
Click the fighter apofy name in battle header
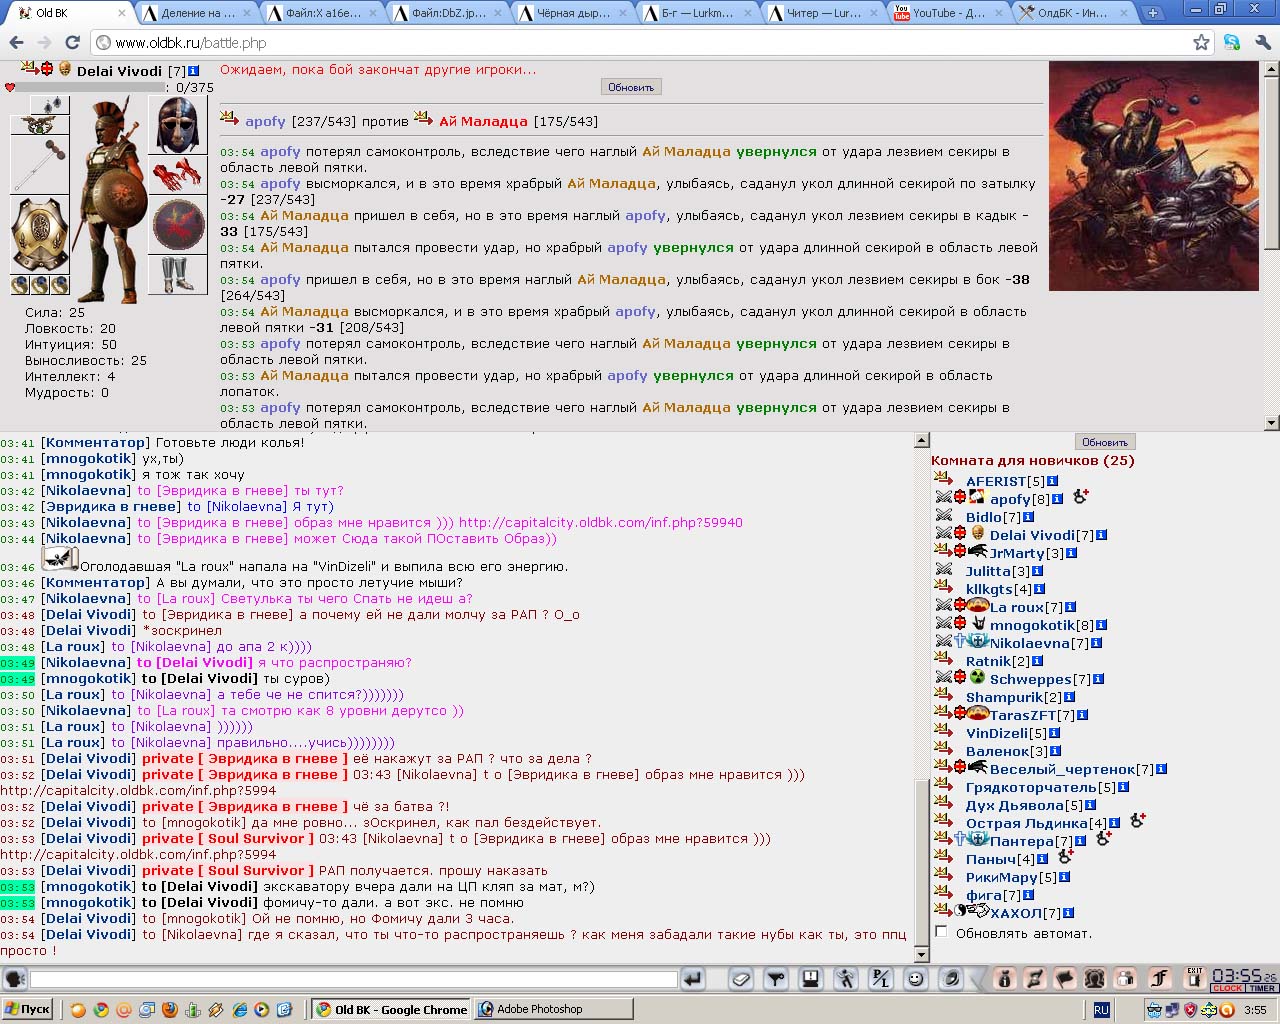(x=265, y=121)
